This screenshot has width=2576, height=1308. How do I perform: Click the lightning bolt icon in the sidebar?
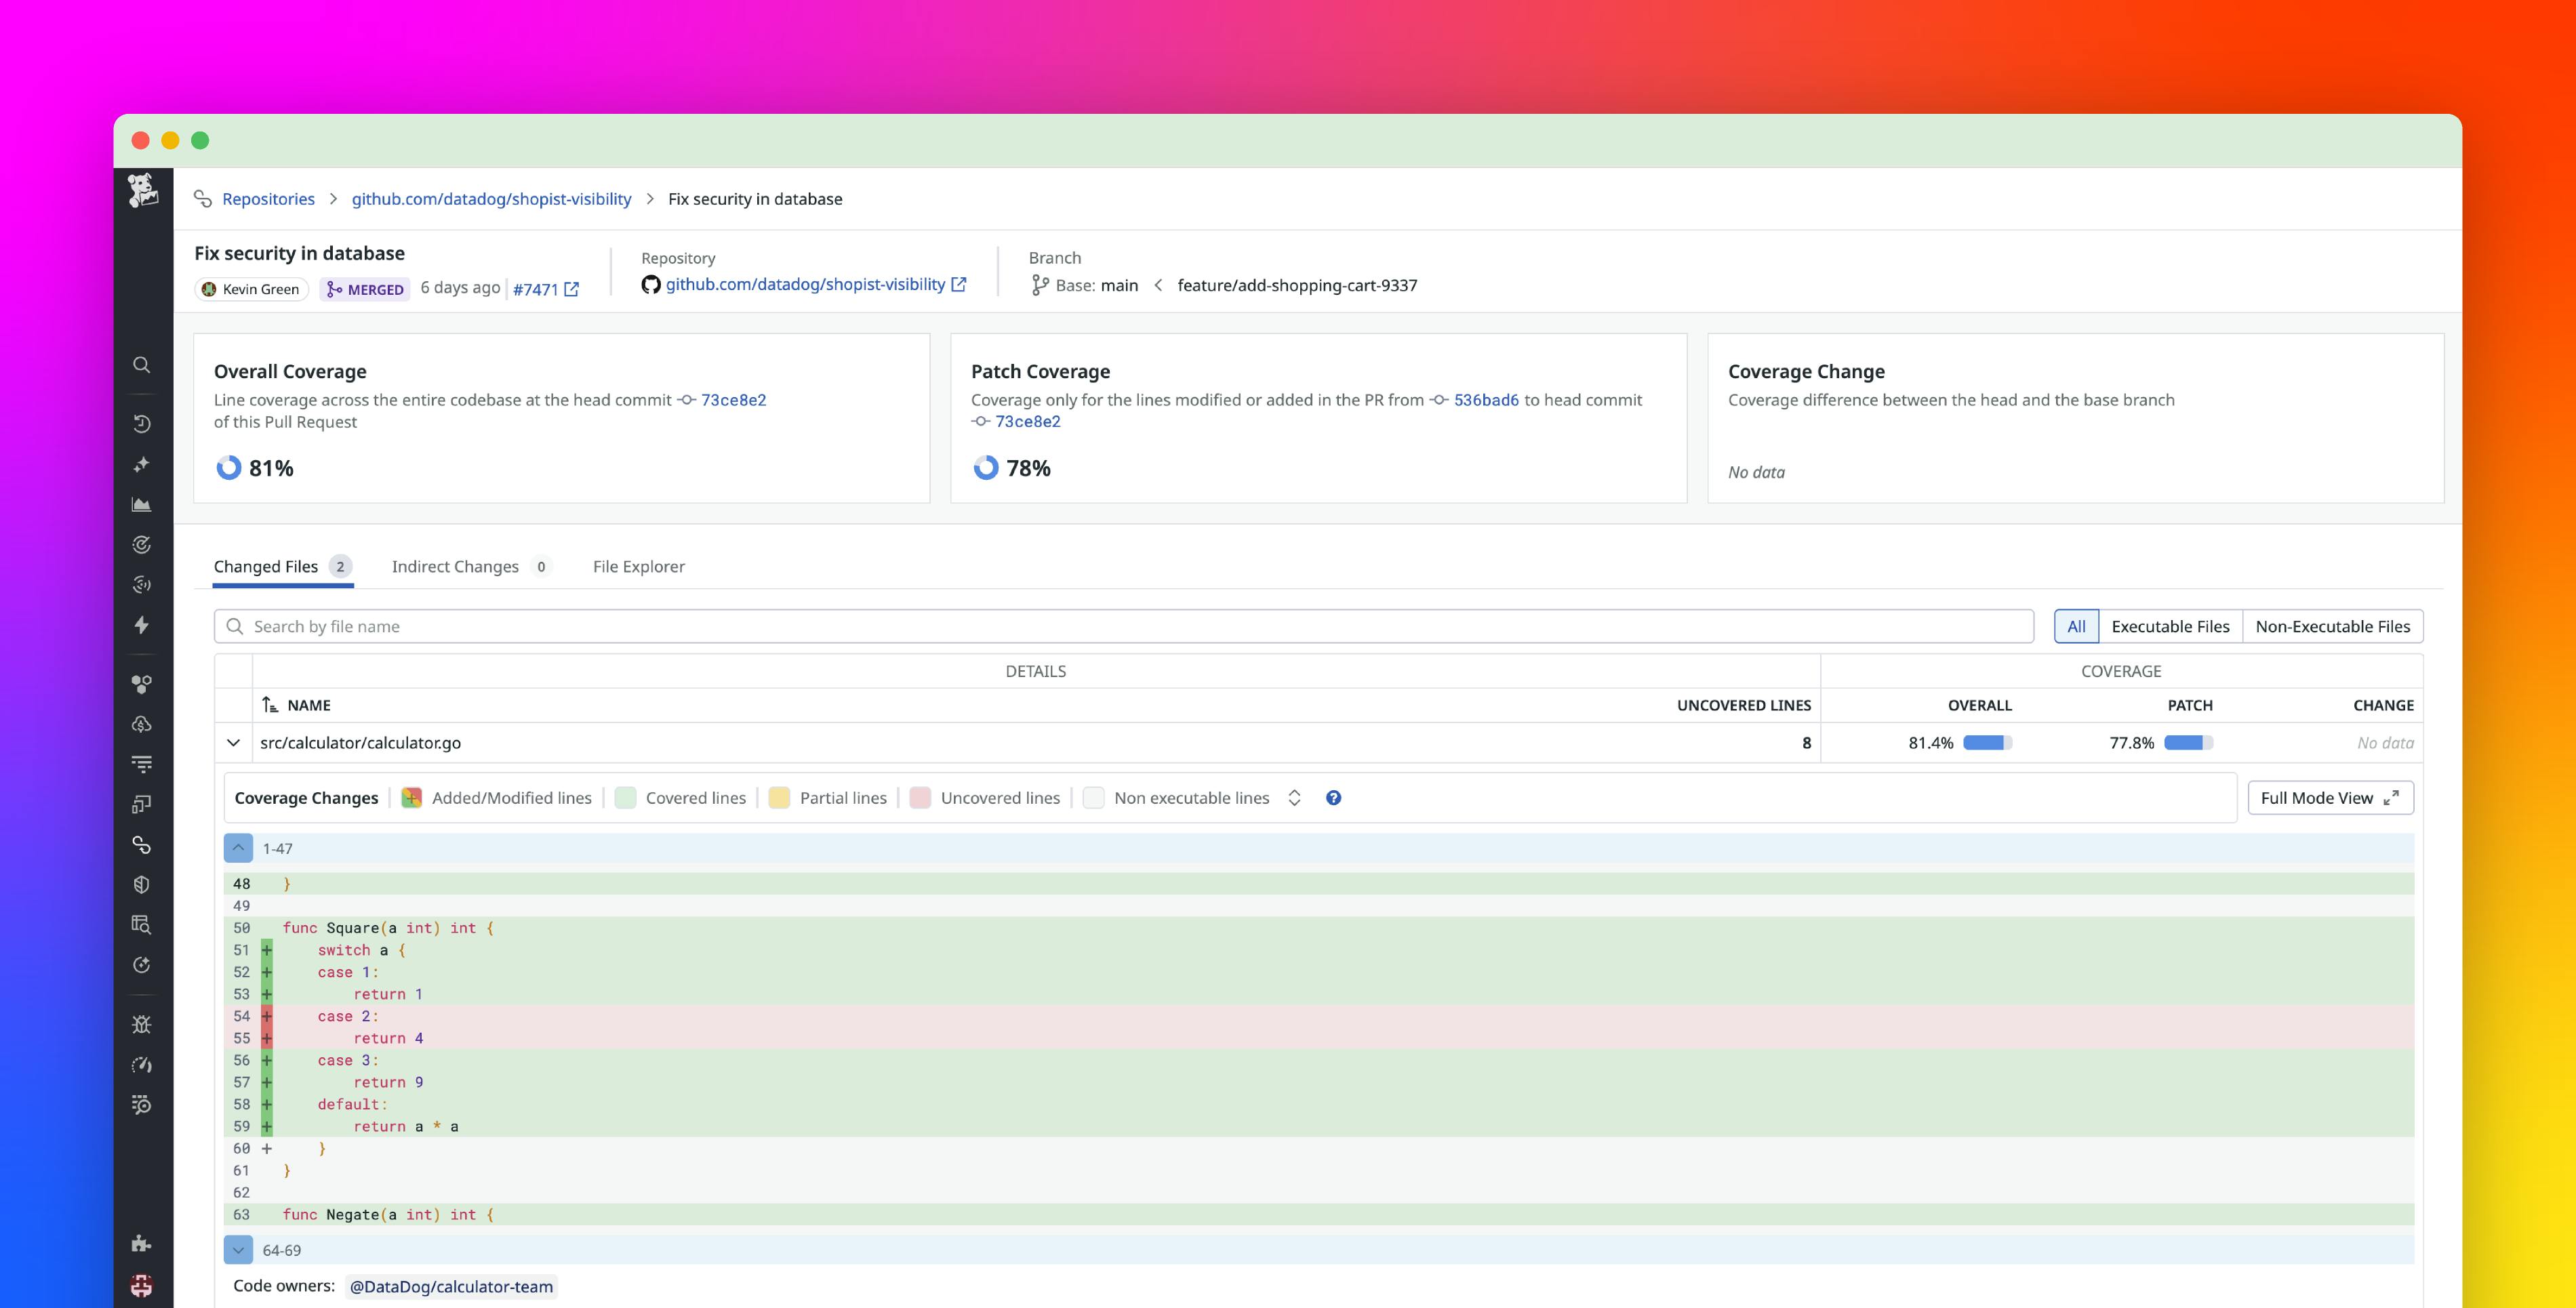pos(142,624)
